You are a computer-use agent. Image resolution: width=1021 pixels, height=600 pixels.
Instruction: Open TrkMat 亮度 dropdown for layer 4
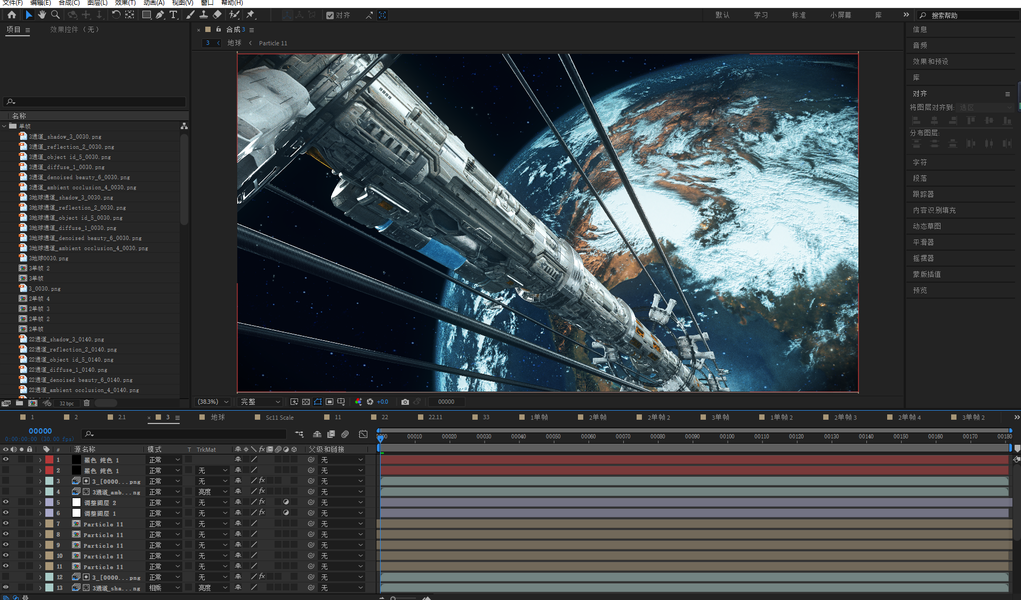tap(213, 492)
